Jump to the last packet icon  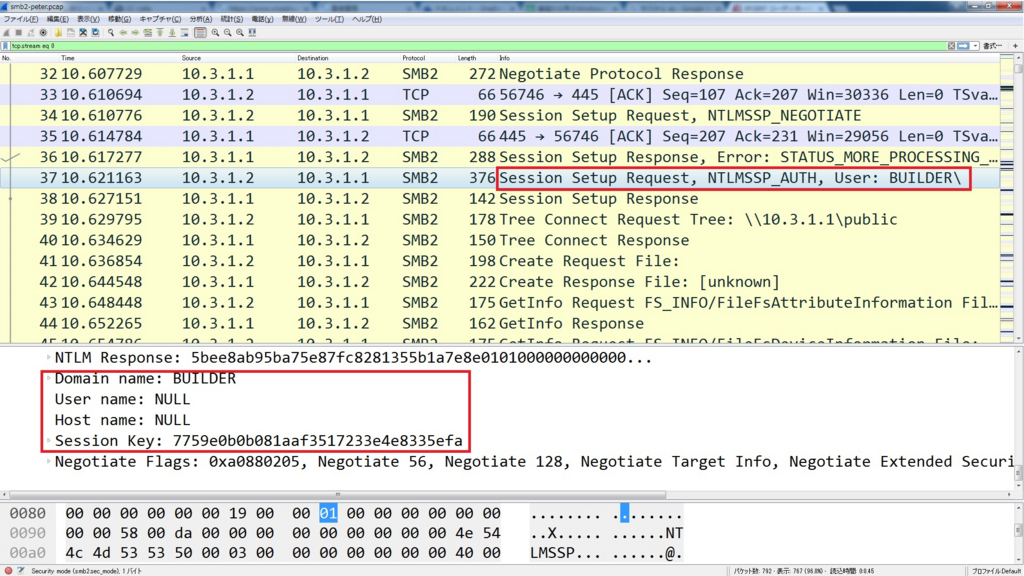tap(172, 33)
